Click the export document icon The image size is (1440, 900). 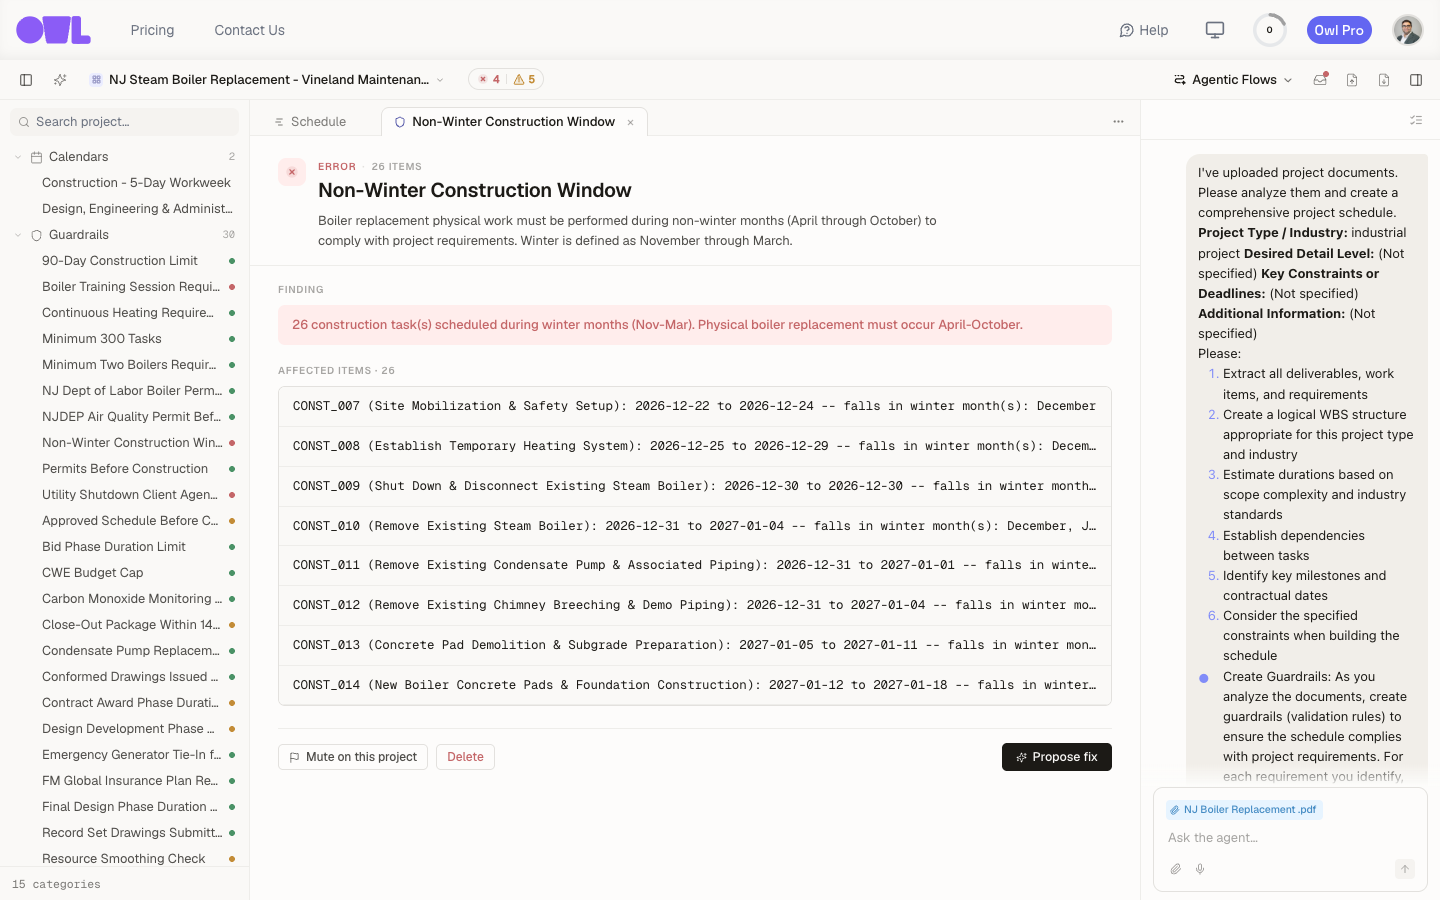pyautogui.click(x=1384, y=80)
